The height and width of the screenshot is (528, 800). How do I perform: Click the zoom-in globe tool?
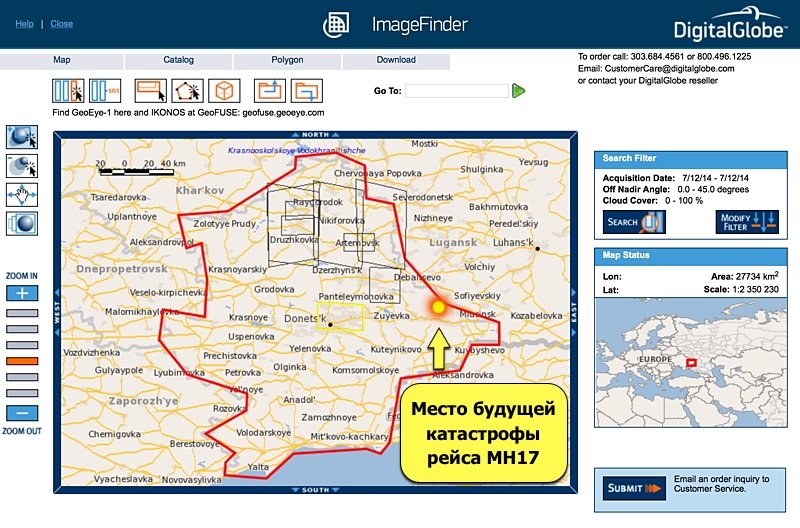point(22,136)
